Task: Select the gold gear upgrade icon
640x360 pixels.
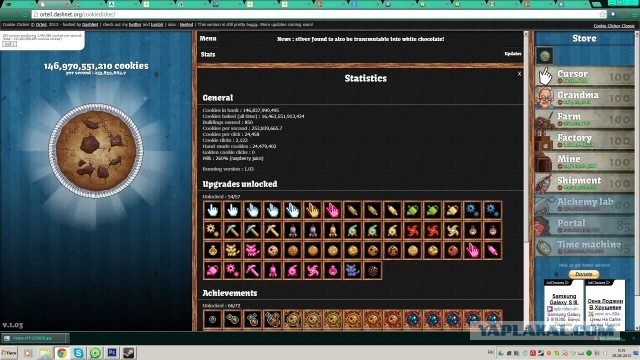Action: coord(213,230)
